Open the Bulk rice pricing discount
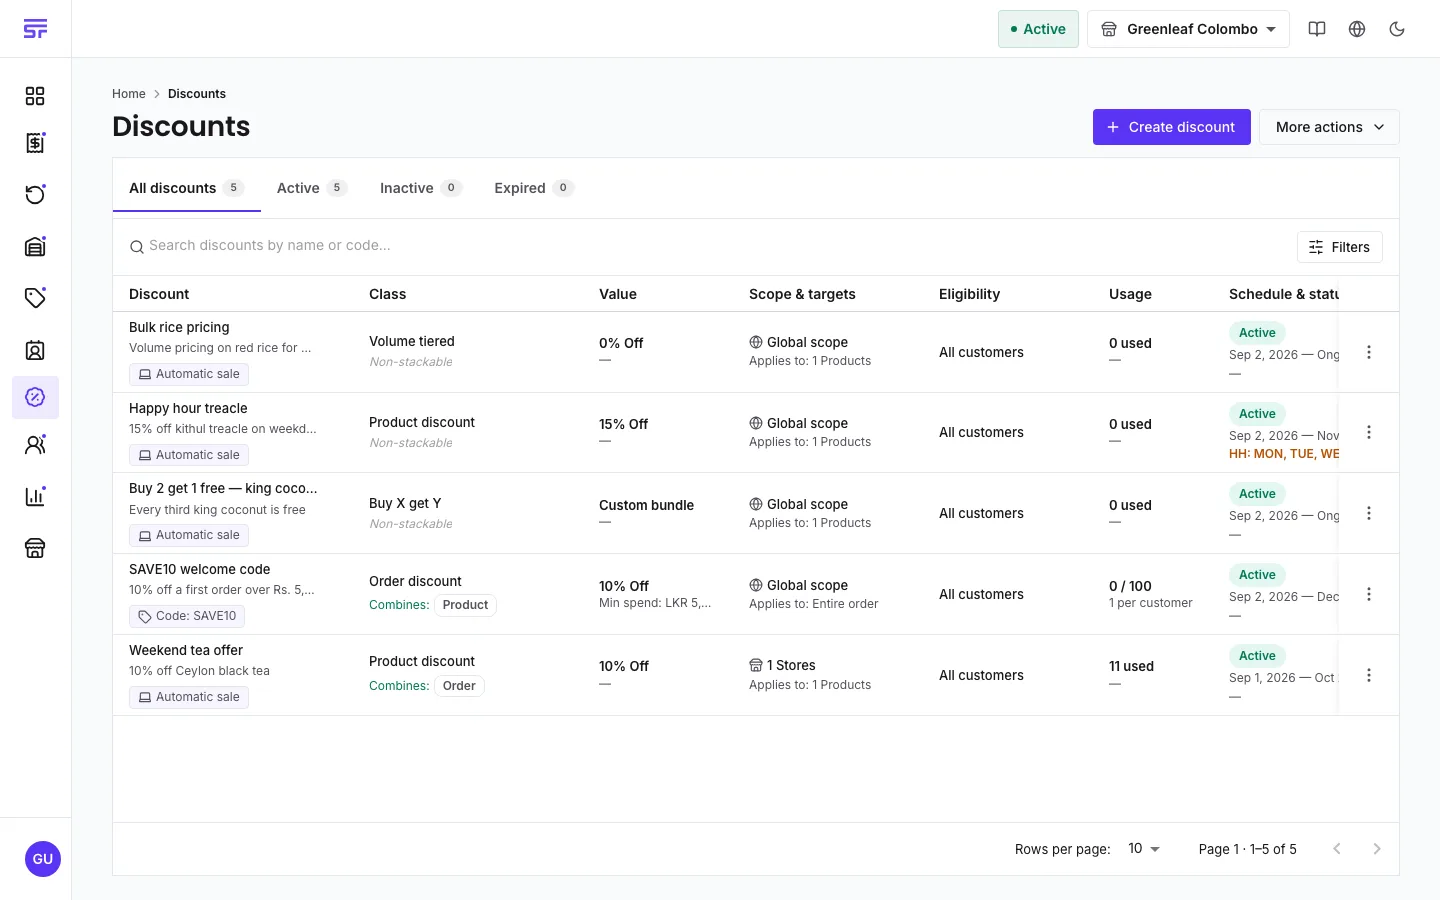 (179, 327)
